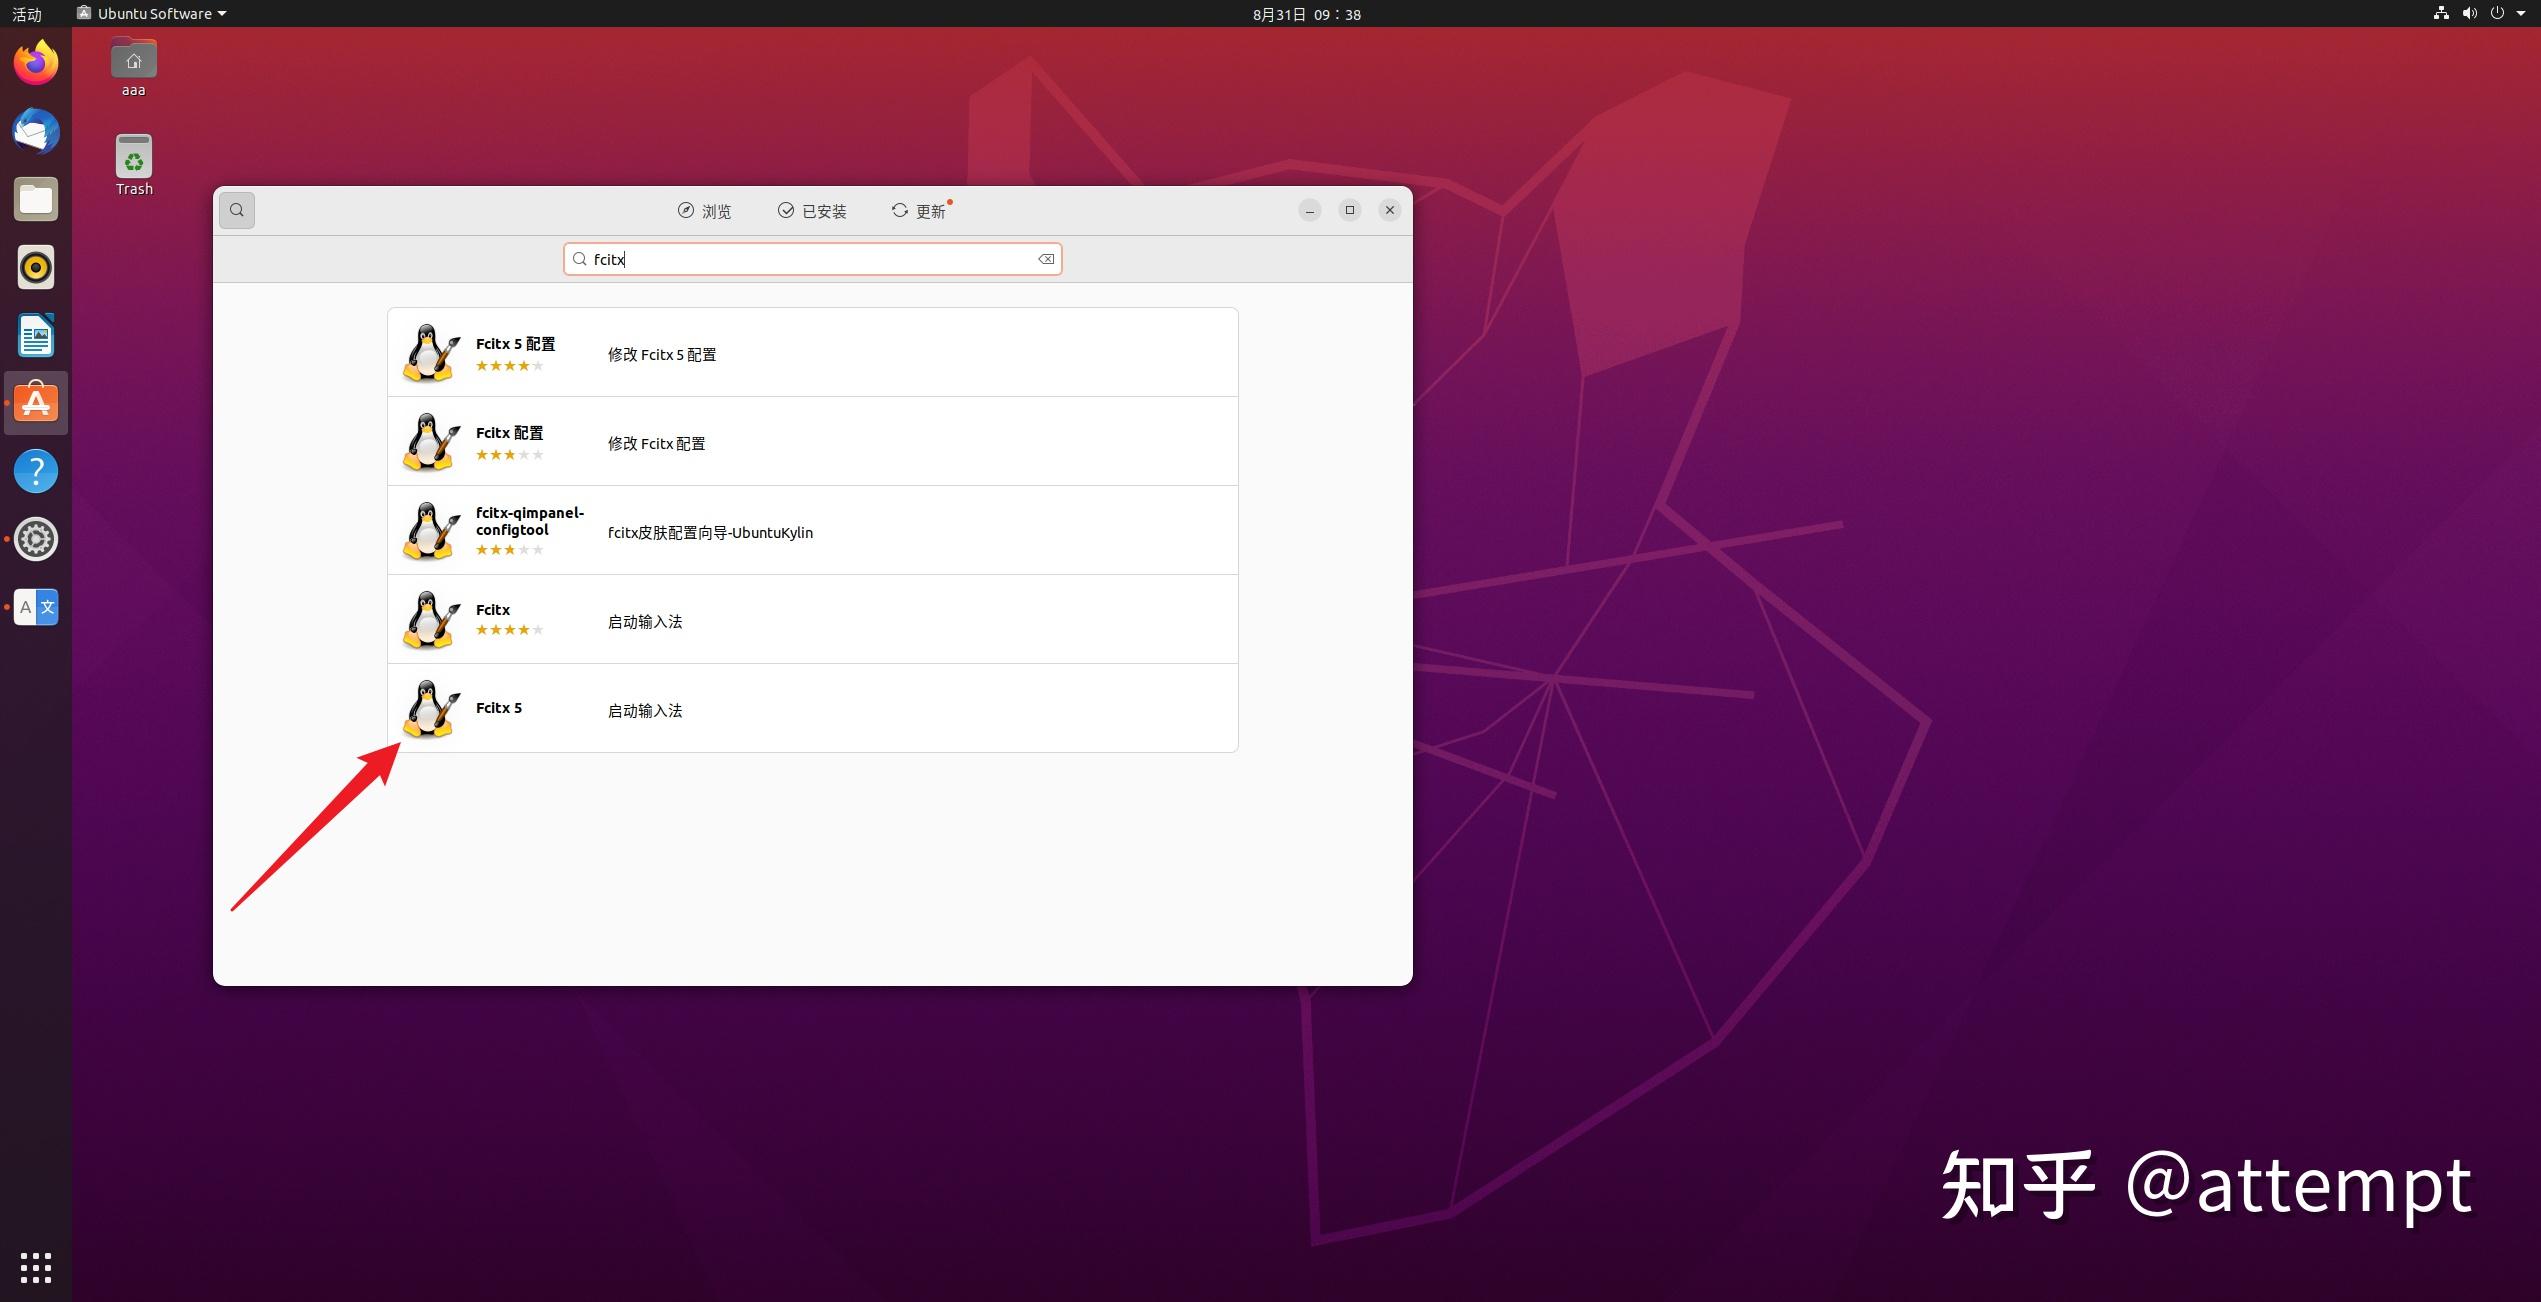
Task: Select the 已安装 filter toggle
Action: pyautogui.click(x=813, y=209)
